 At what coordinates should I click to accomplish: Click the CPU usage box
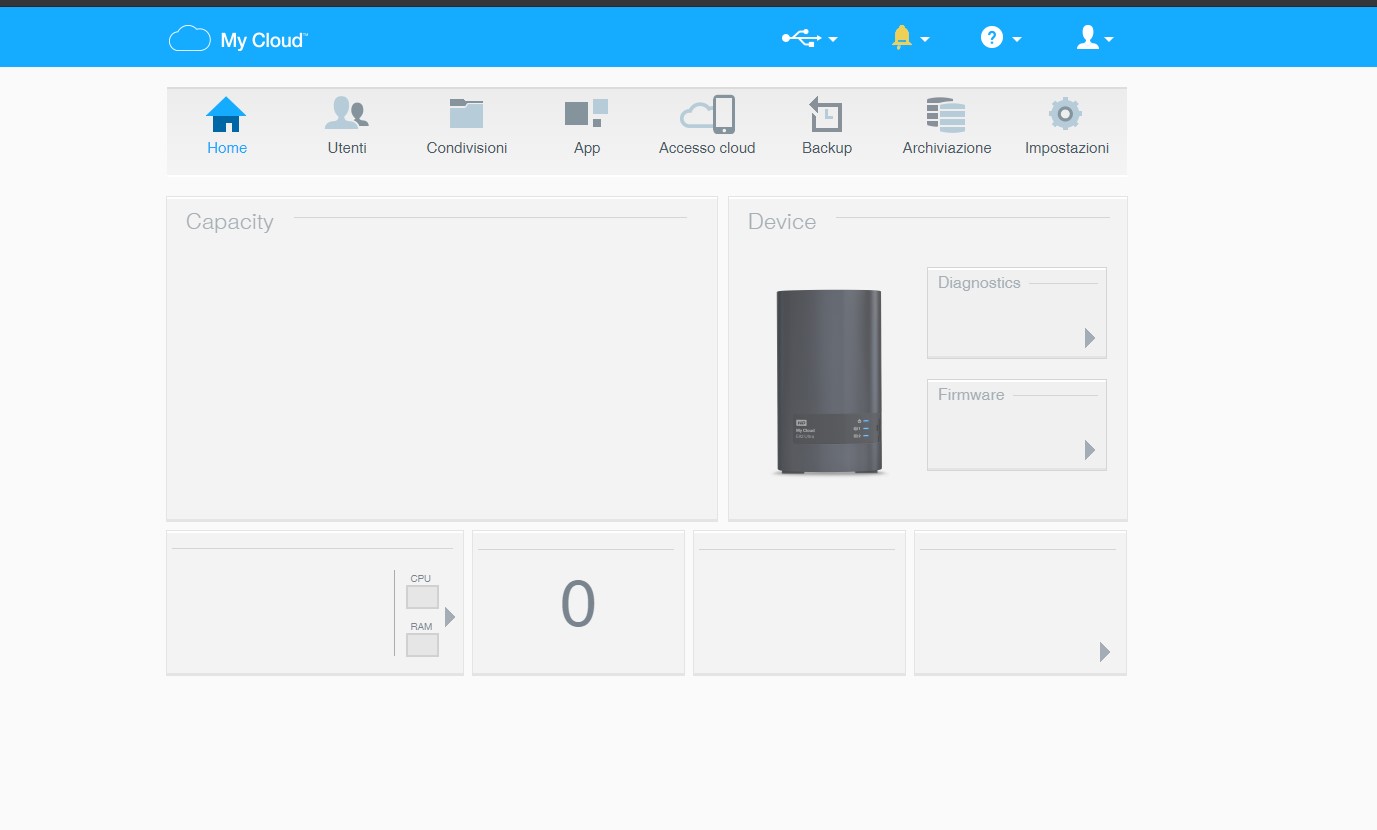[422, 597]
